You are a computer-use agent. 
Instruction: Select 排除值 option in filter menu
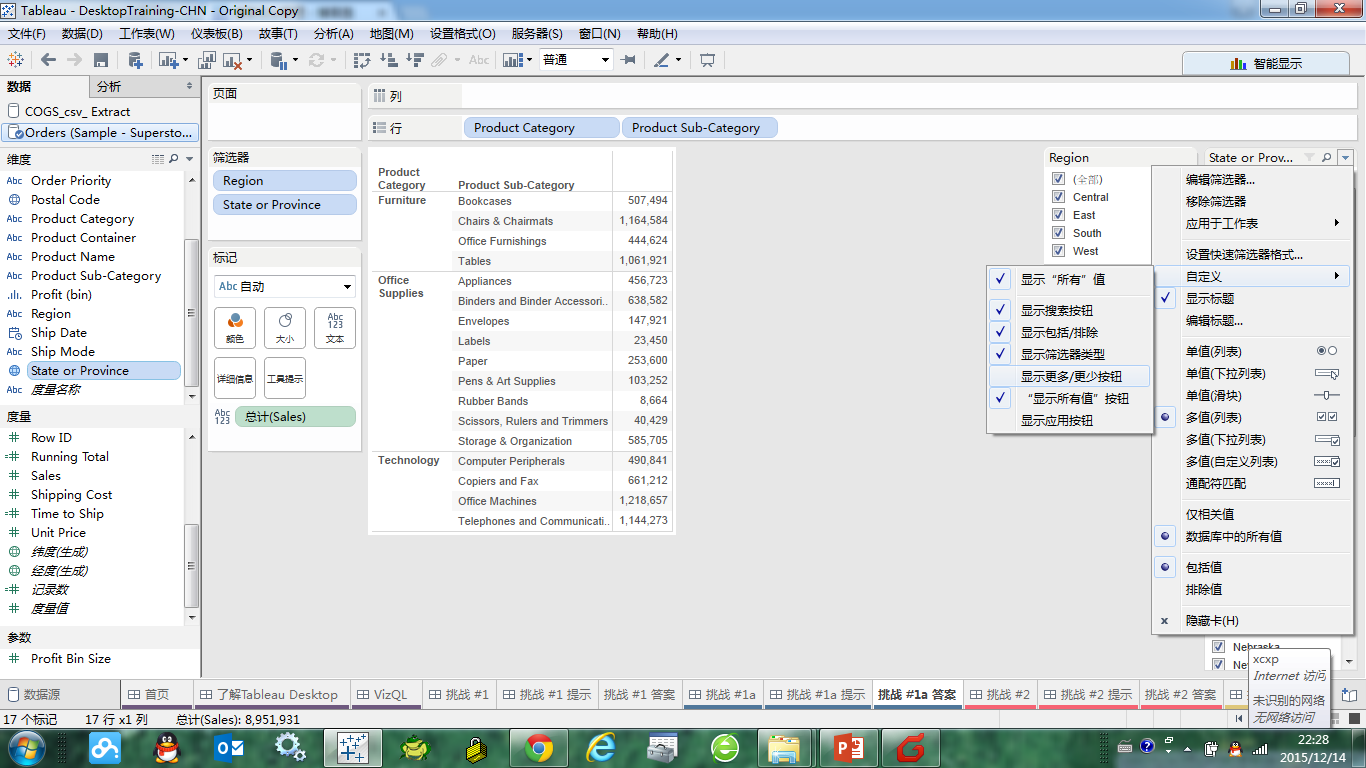1252,589
